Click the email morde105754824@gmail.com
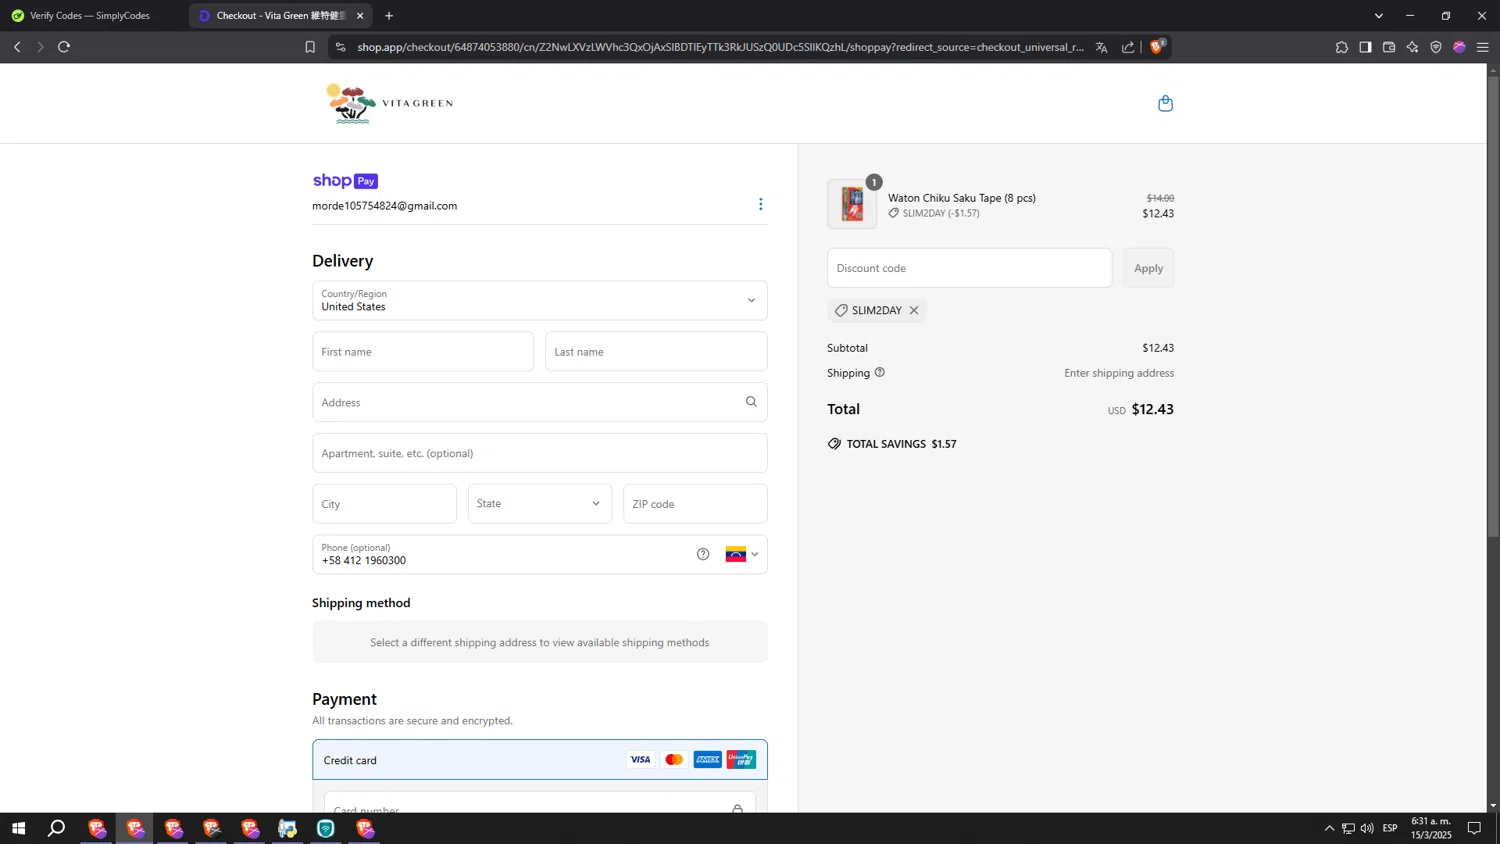Screen dimensions: 1500x844 pyautogui.click(x=385, y=206)
